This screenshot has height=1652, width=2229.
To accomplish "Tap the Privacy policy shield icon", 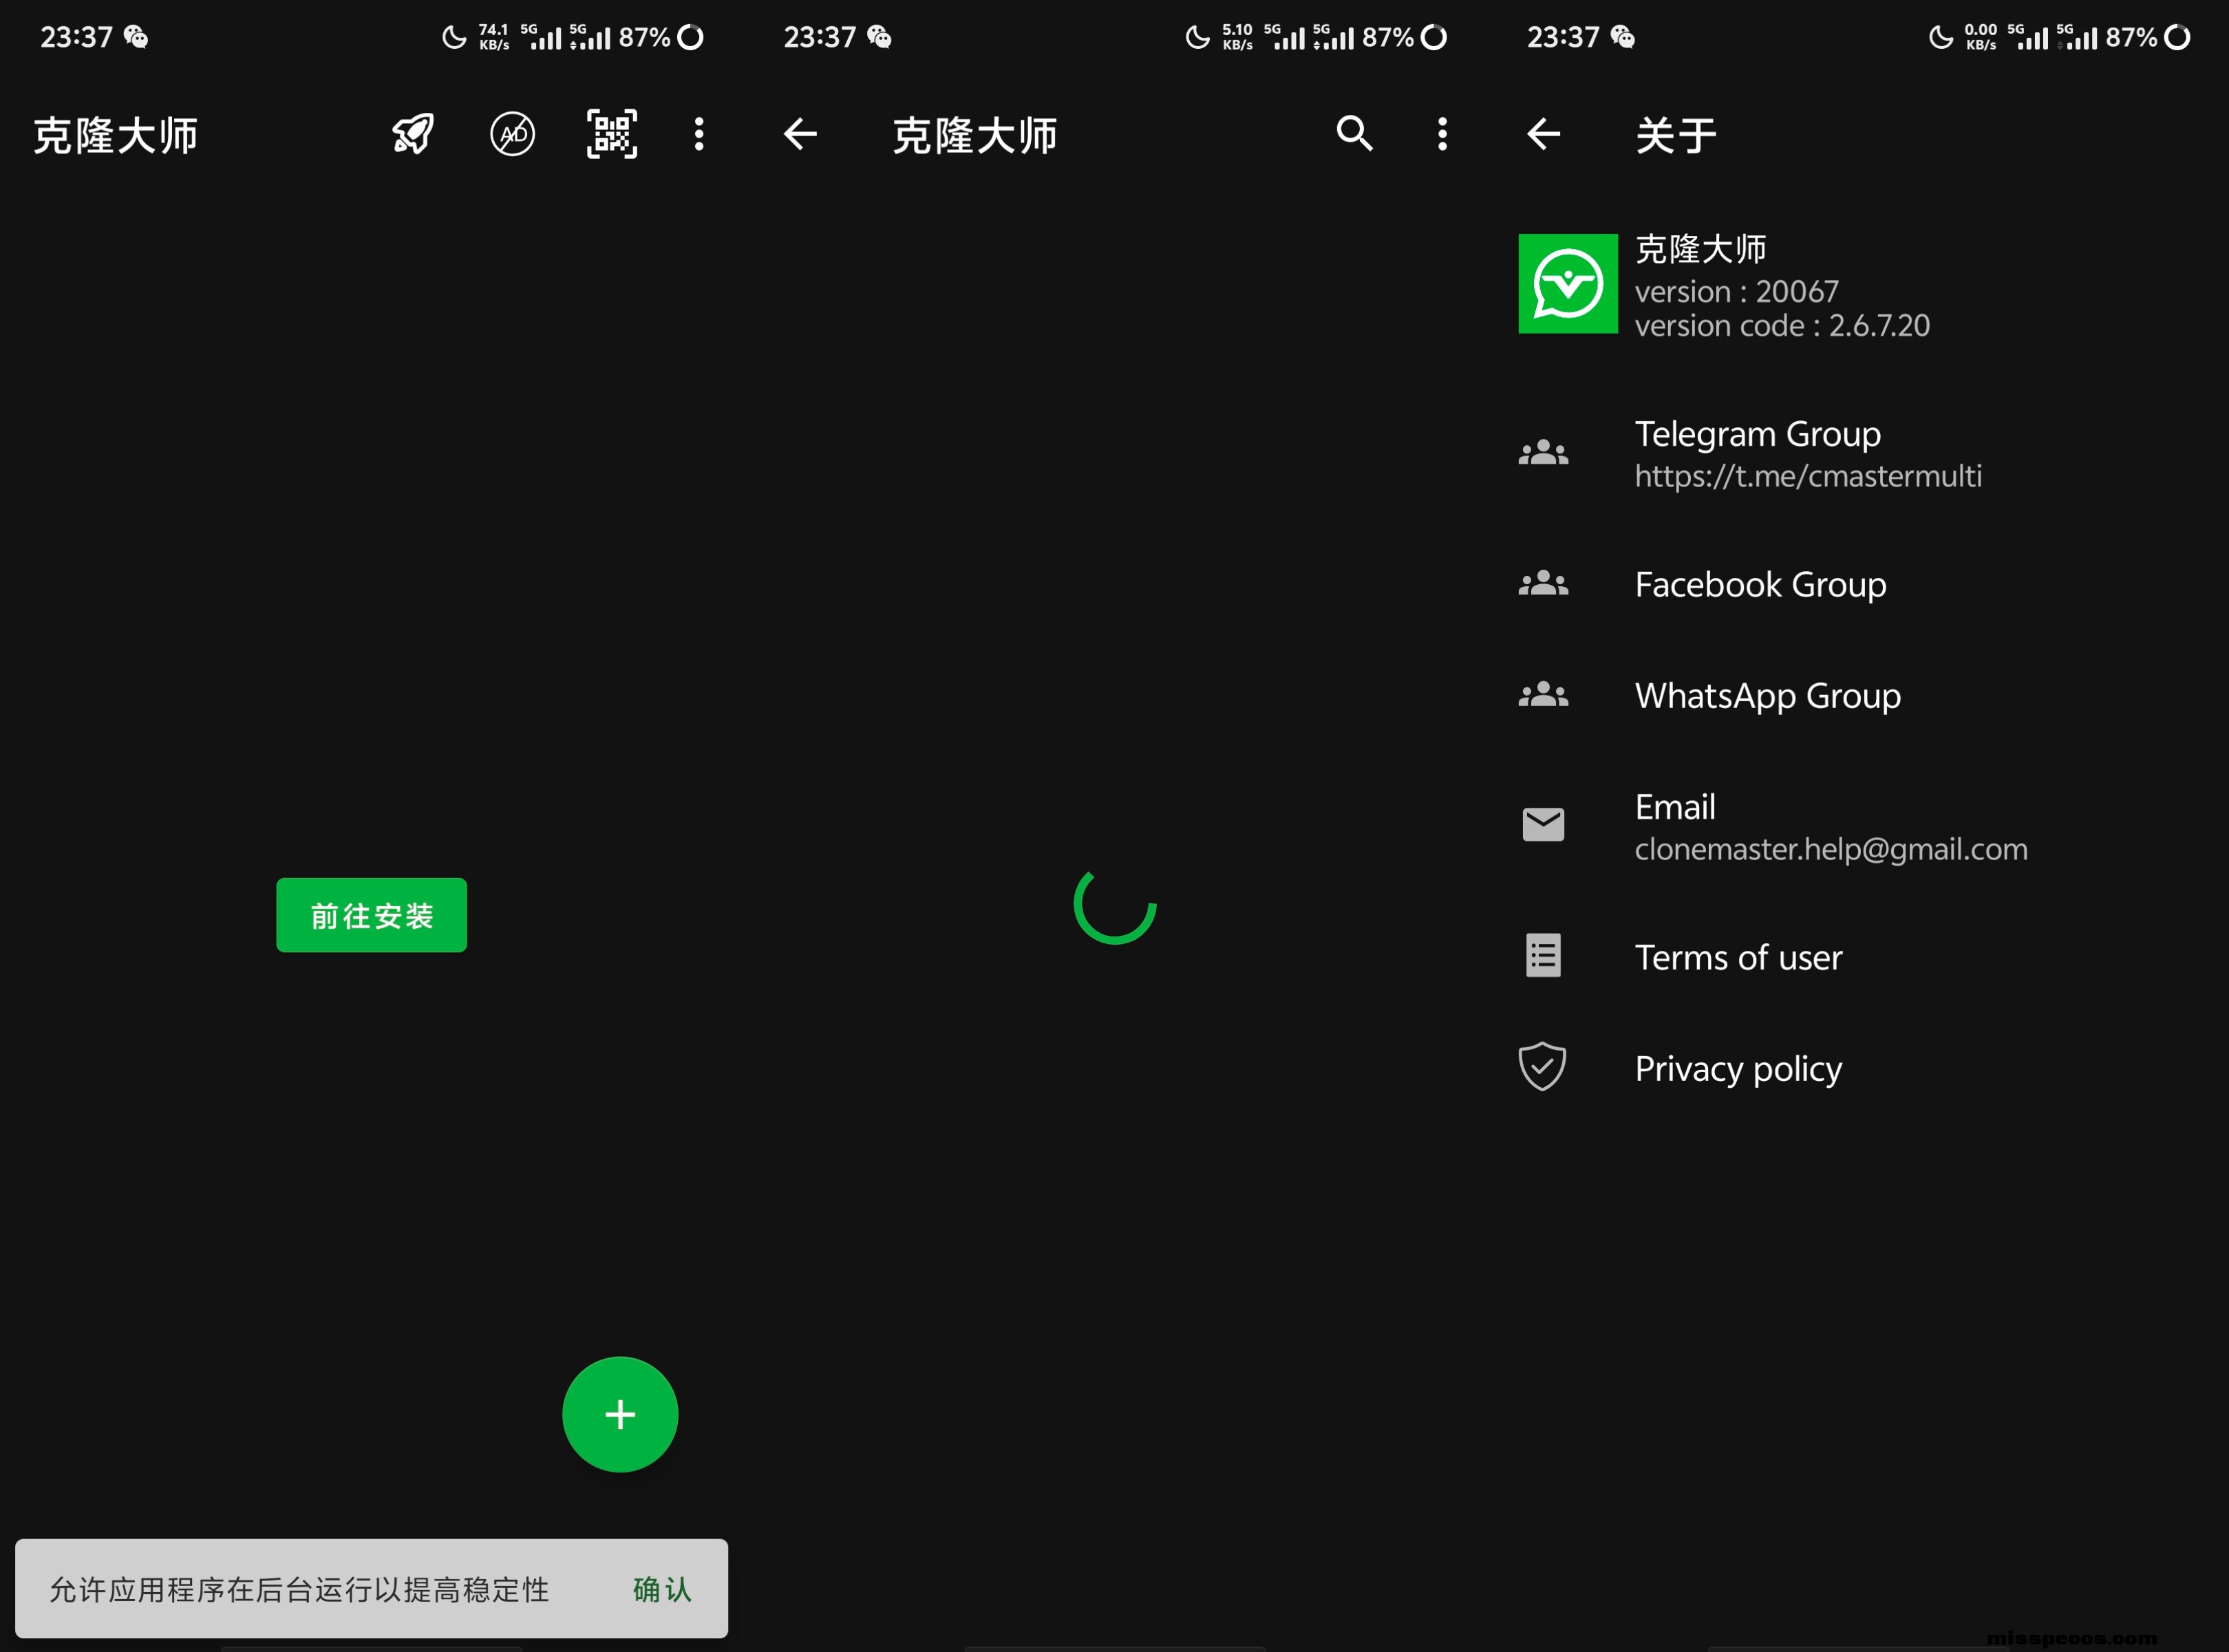I will pyautogui.click(x=1542, y=1067).
